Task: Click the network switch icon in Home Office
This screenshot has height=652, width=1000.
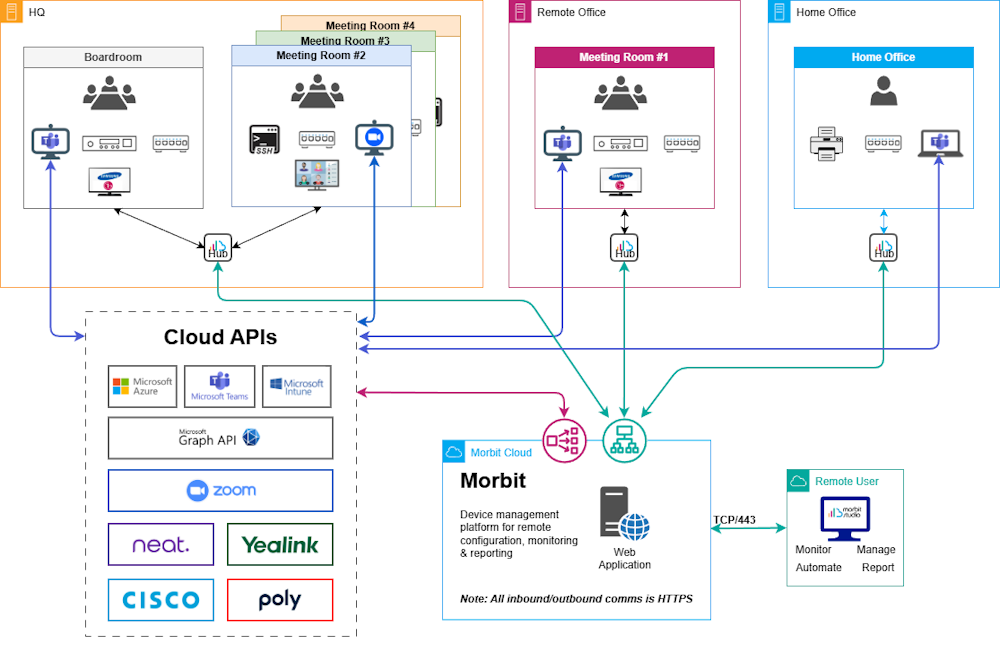Action: tap(883, 143)
